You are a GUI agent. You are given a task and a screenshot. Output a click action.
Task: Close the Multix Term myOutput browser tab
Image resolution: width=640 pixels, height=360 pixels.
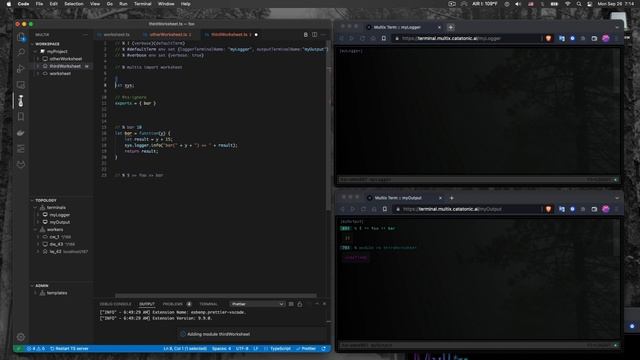tap(440, 198)
